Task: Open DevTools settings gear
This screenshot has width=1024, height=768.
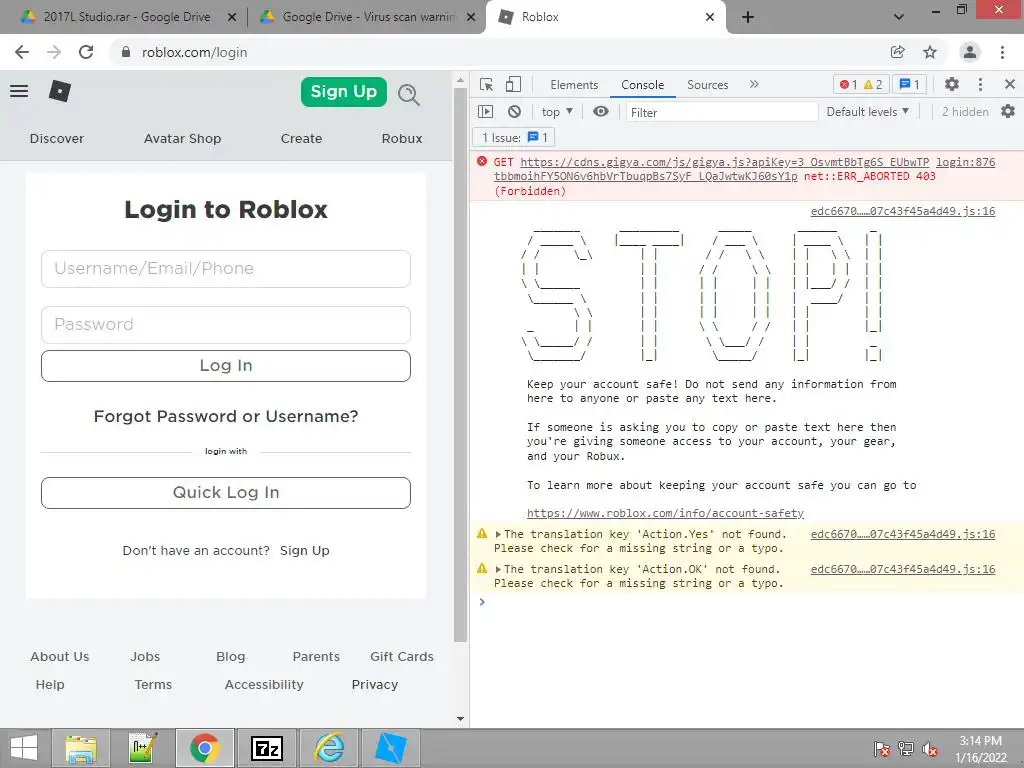Action: [x=952, y=84]
